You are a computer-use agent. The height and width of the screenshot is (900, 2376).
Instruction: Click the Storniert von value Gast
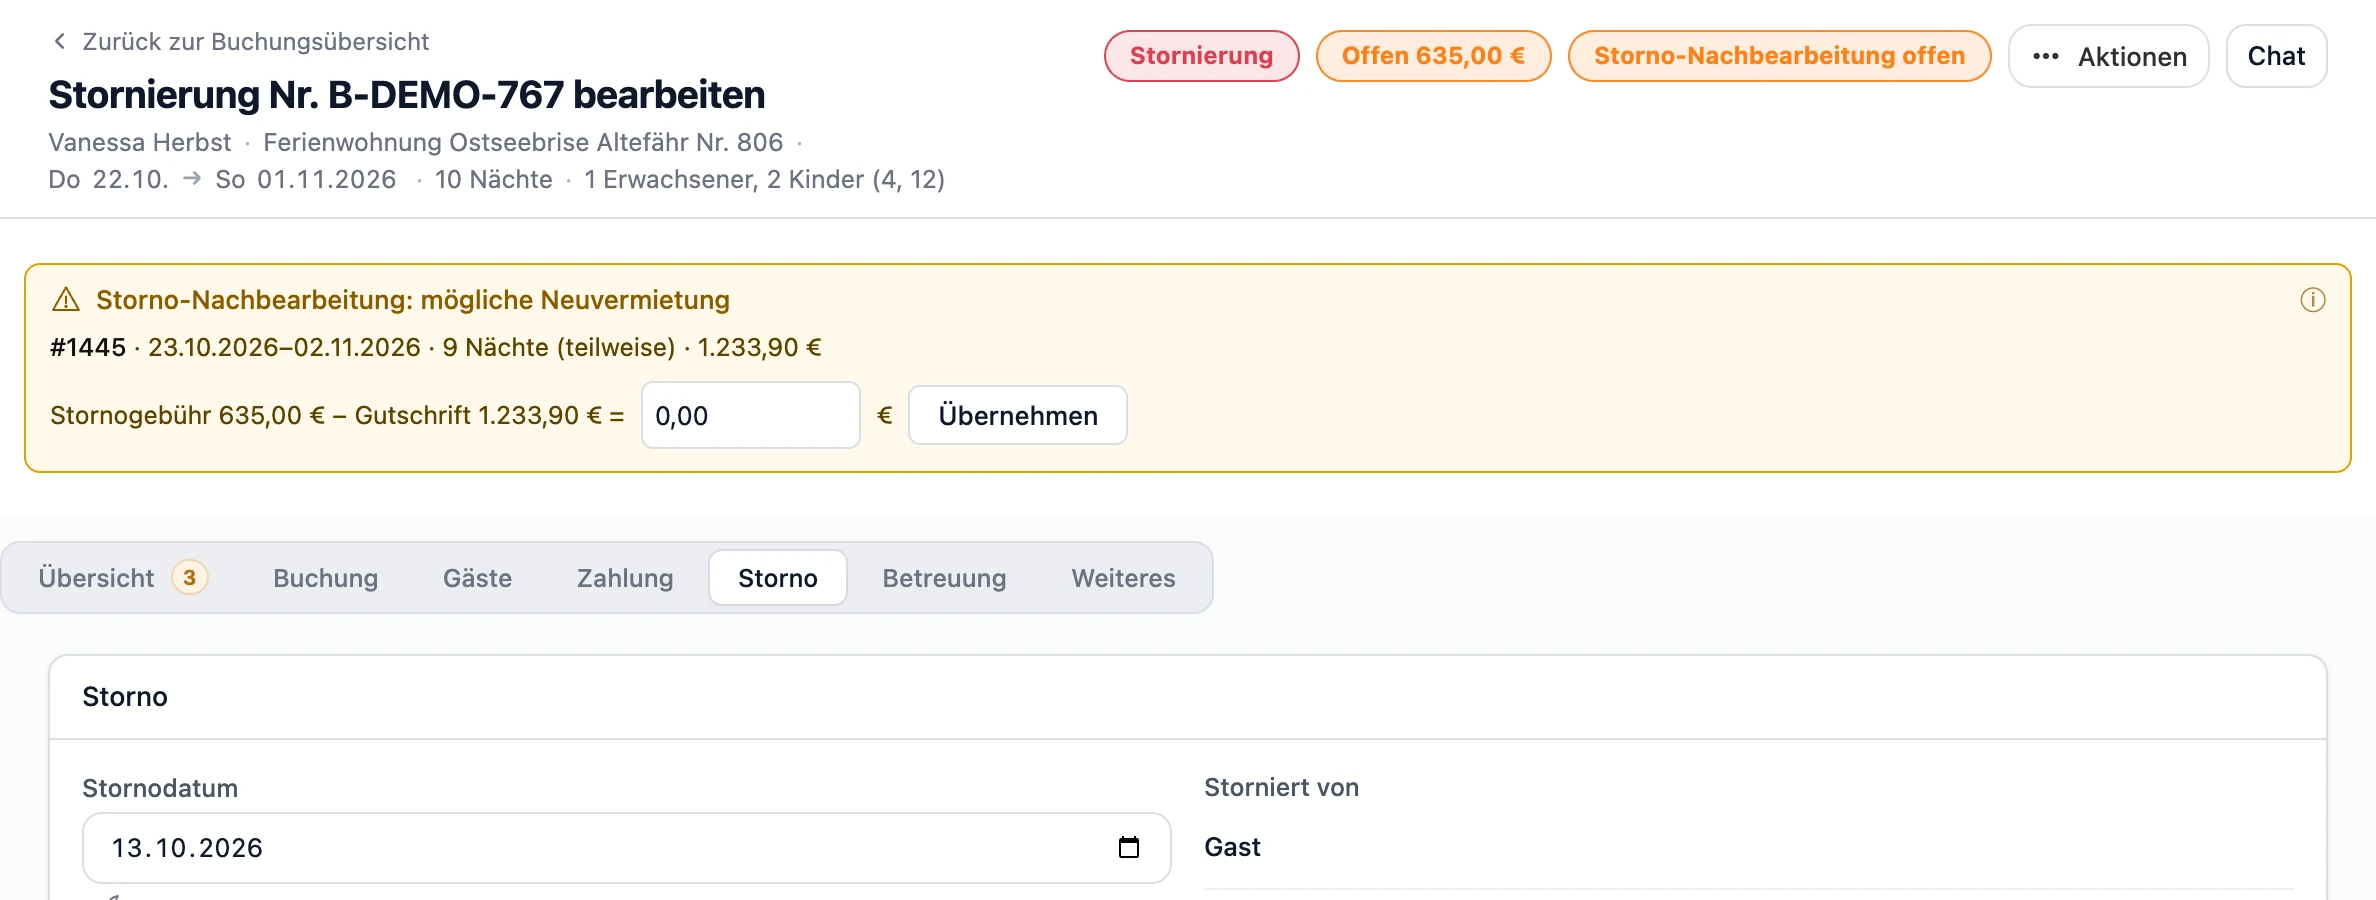click(1232, 847)
